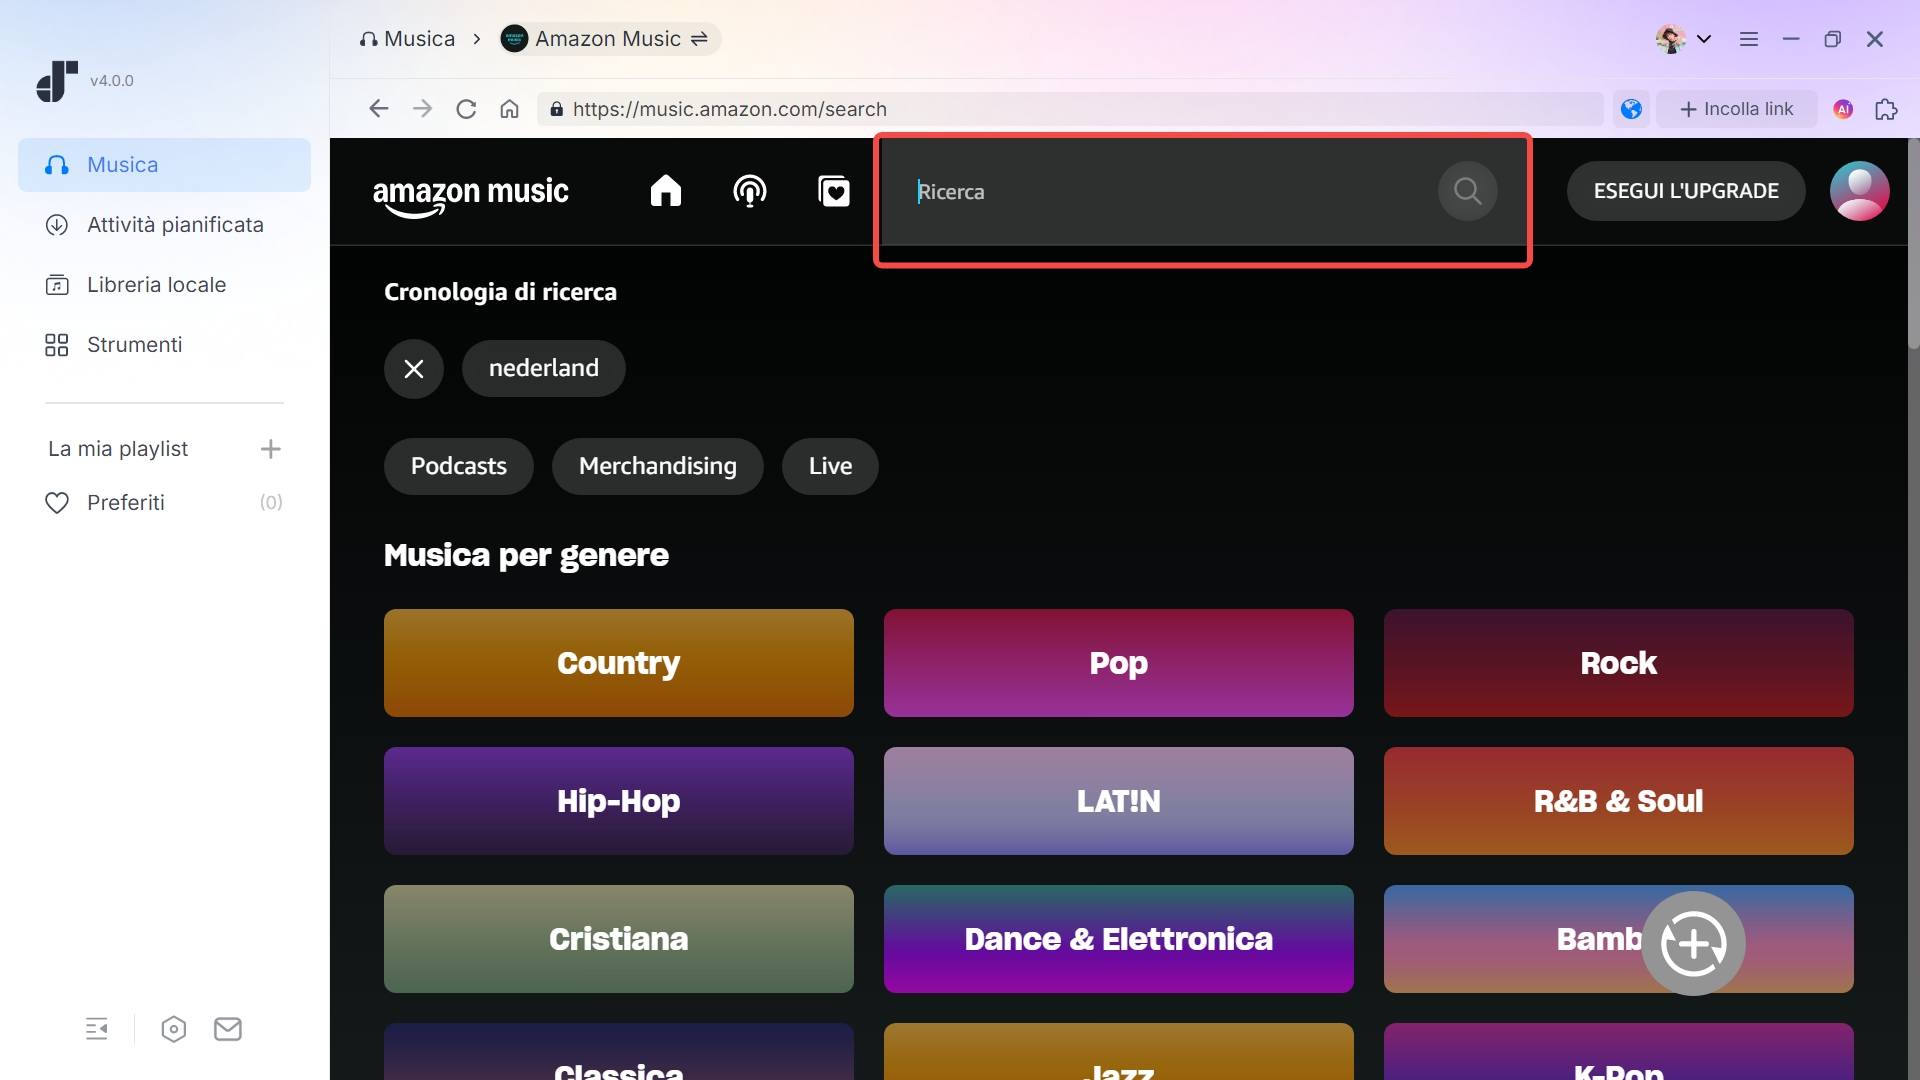Select the Podcasts filter chip
The width and height of the screenshot is (1920, 1080).
(458, 465)
